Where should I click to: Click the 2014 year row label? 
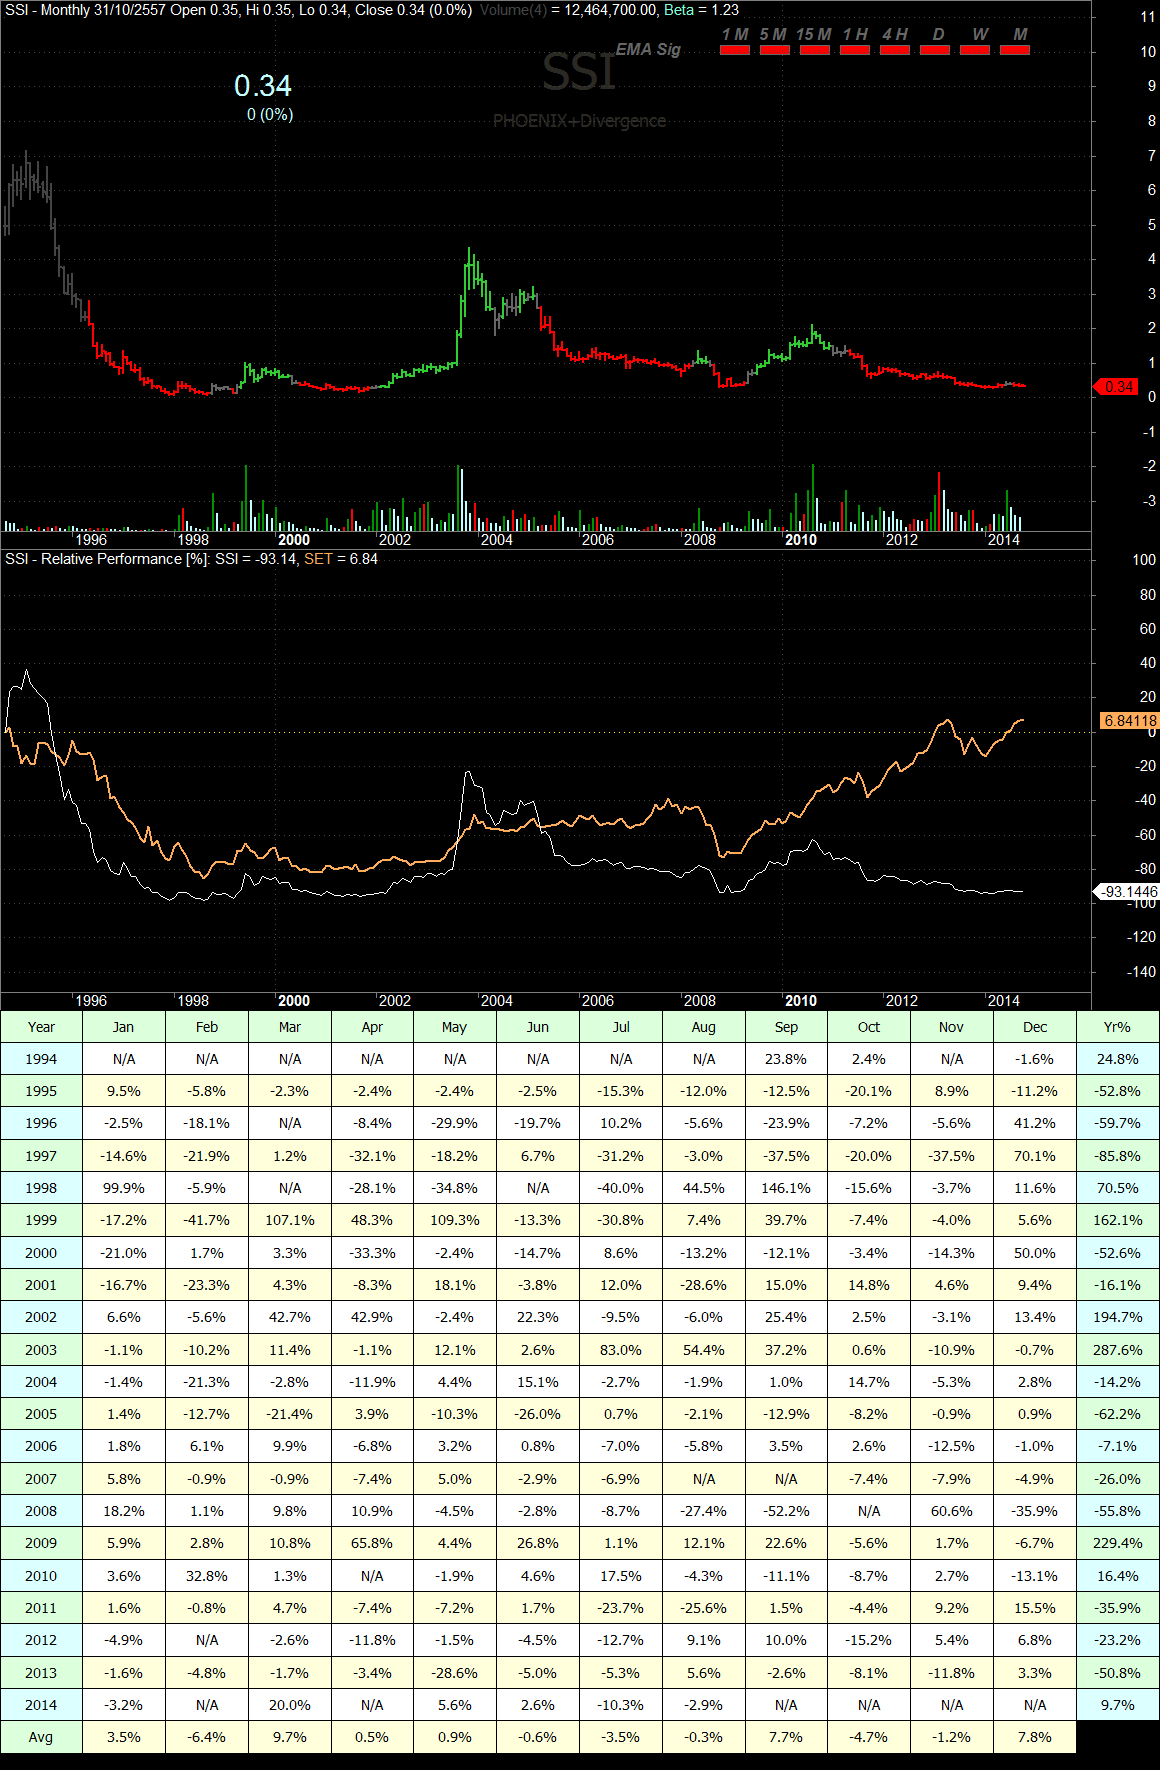41,1705
